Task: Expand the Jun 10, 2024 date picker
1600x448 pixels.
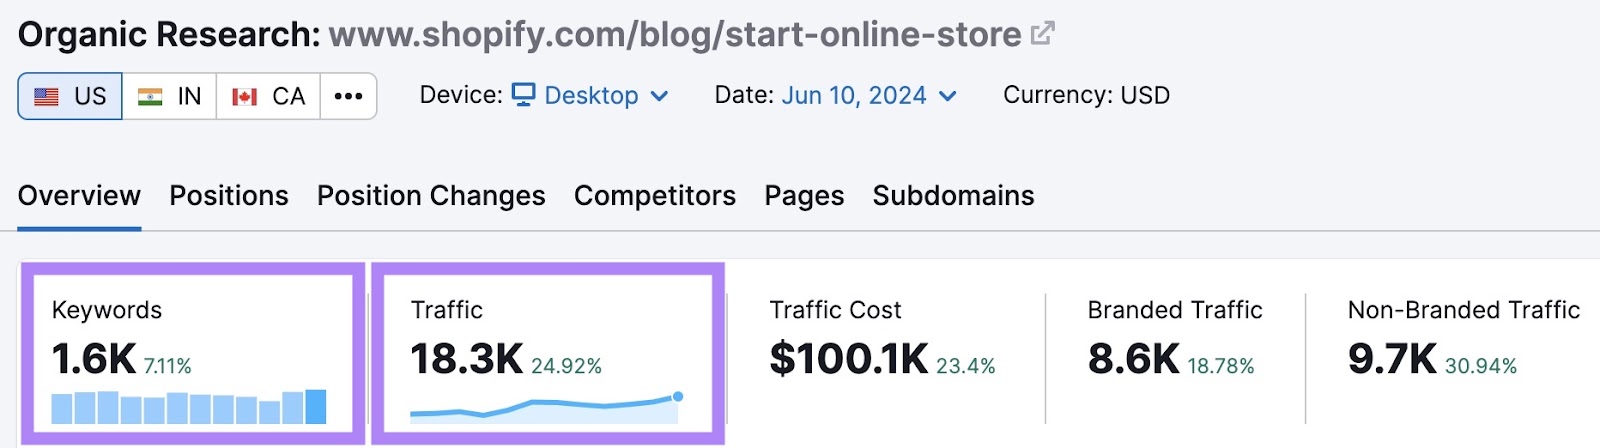Action: [x=855, y=96]
